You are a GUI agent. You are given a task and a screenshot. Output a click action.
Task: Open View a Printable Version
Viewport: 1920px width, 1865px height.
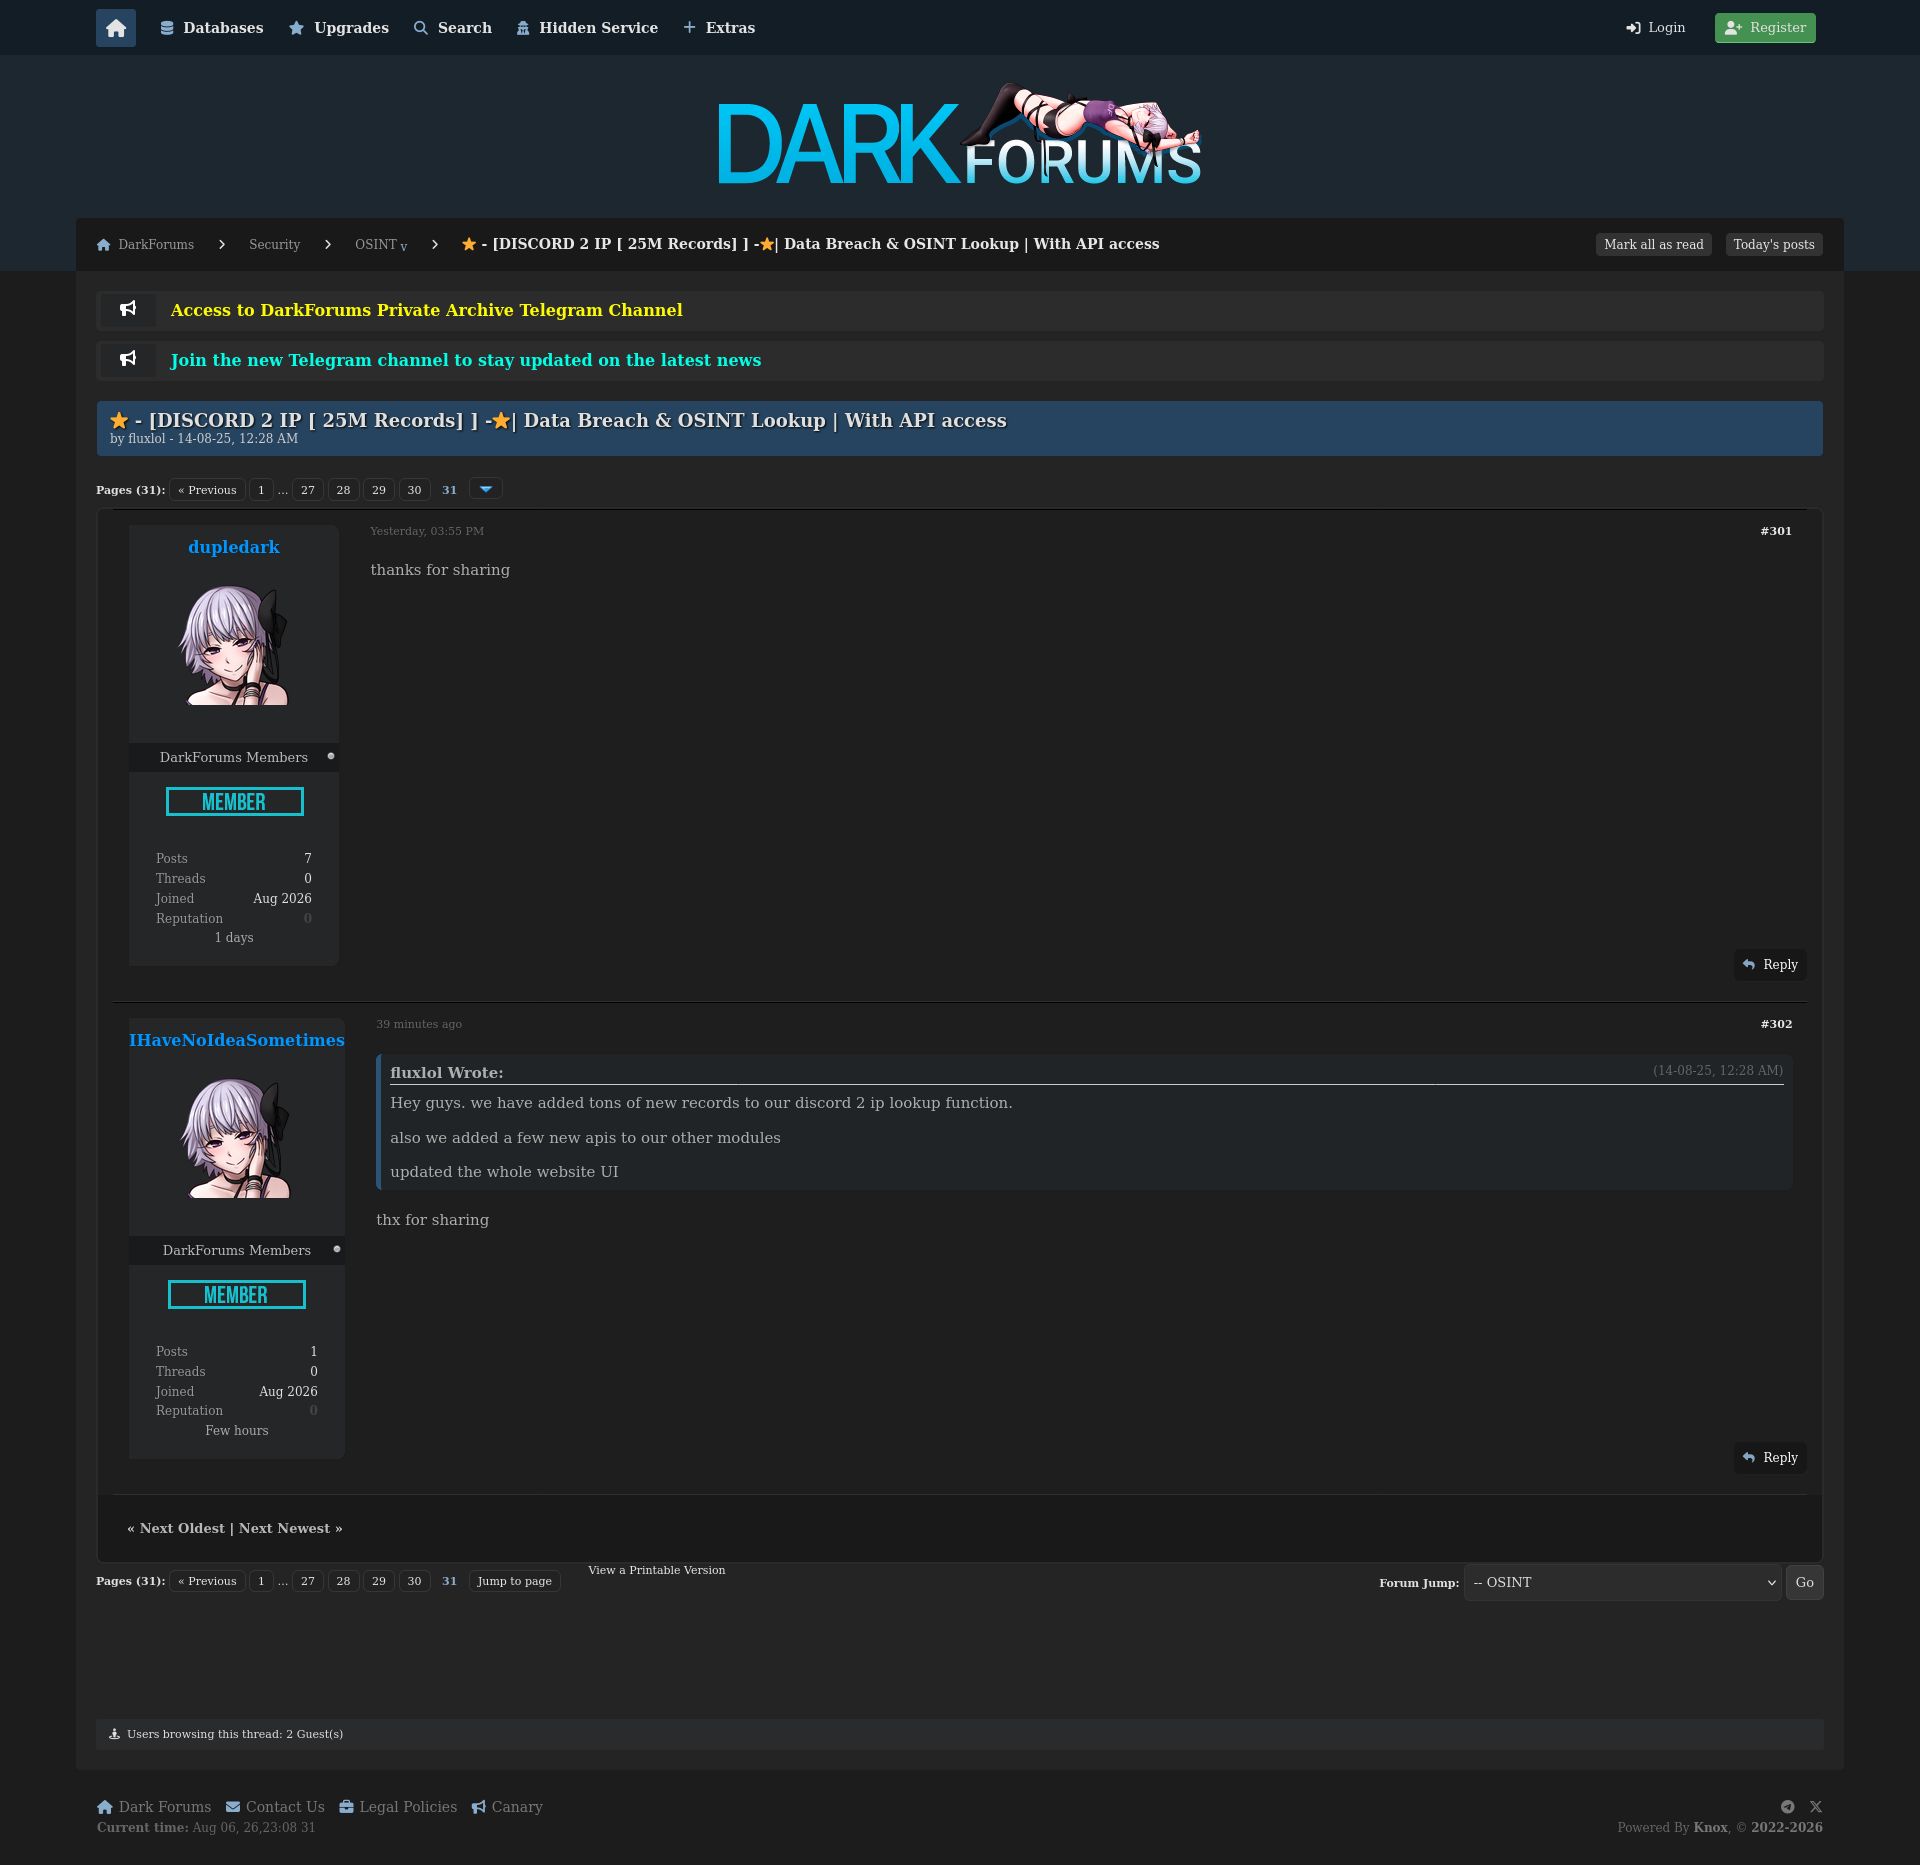[657, 1570]
